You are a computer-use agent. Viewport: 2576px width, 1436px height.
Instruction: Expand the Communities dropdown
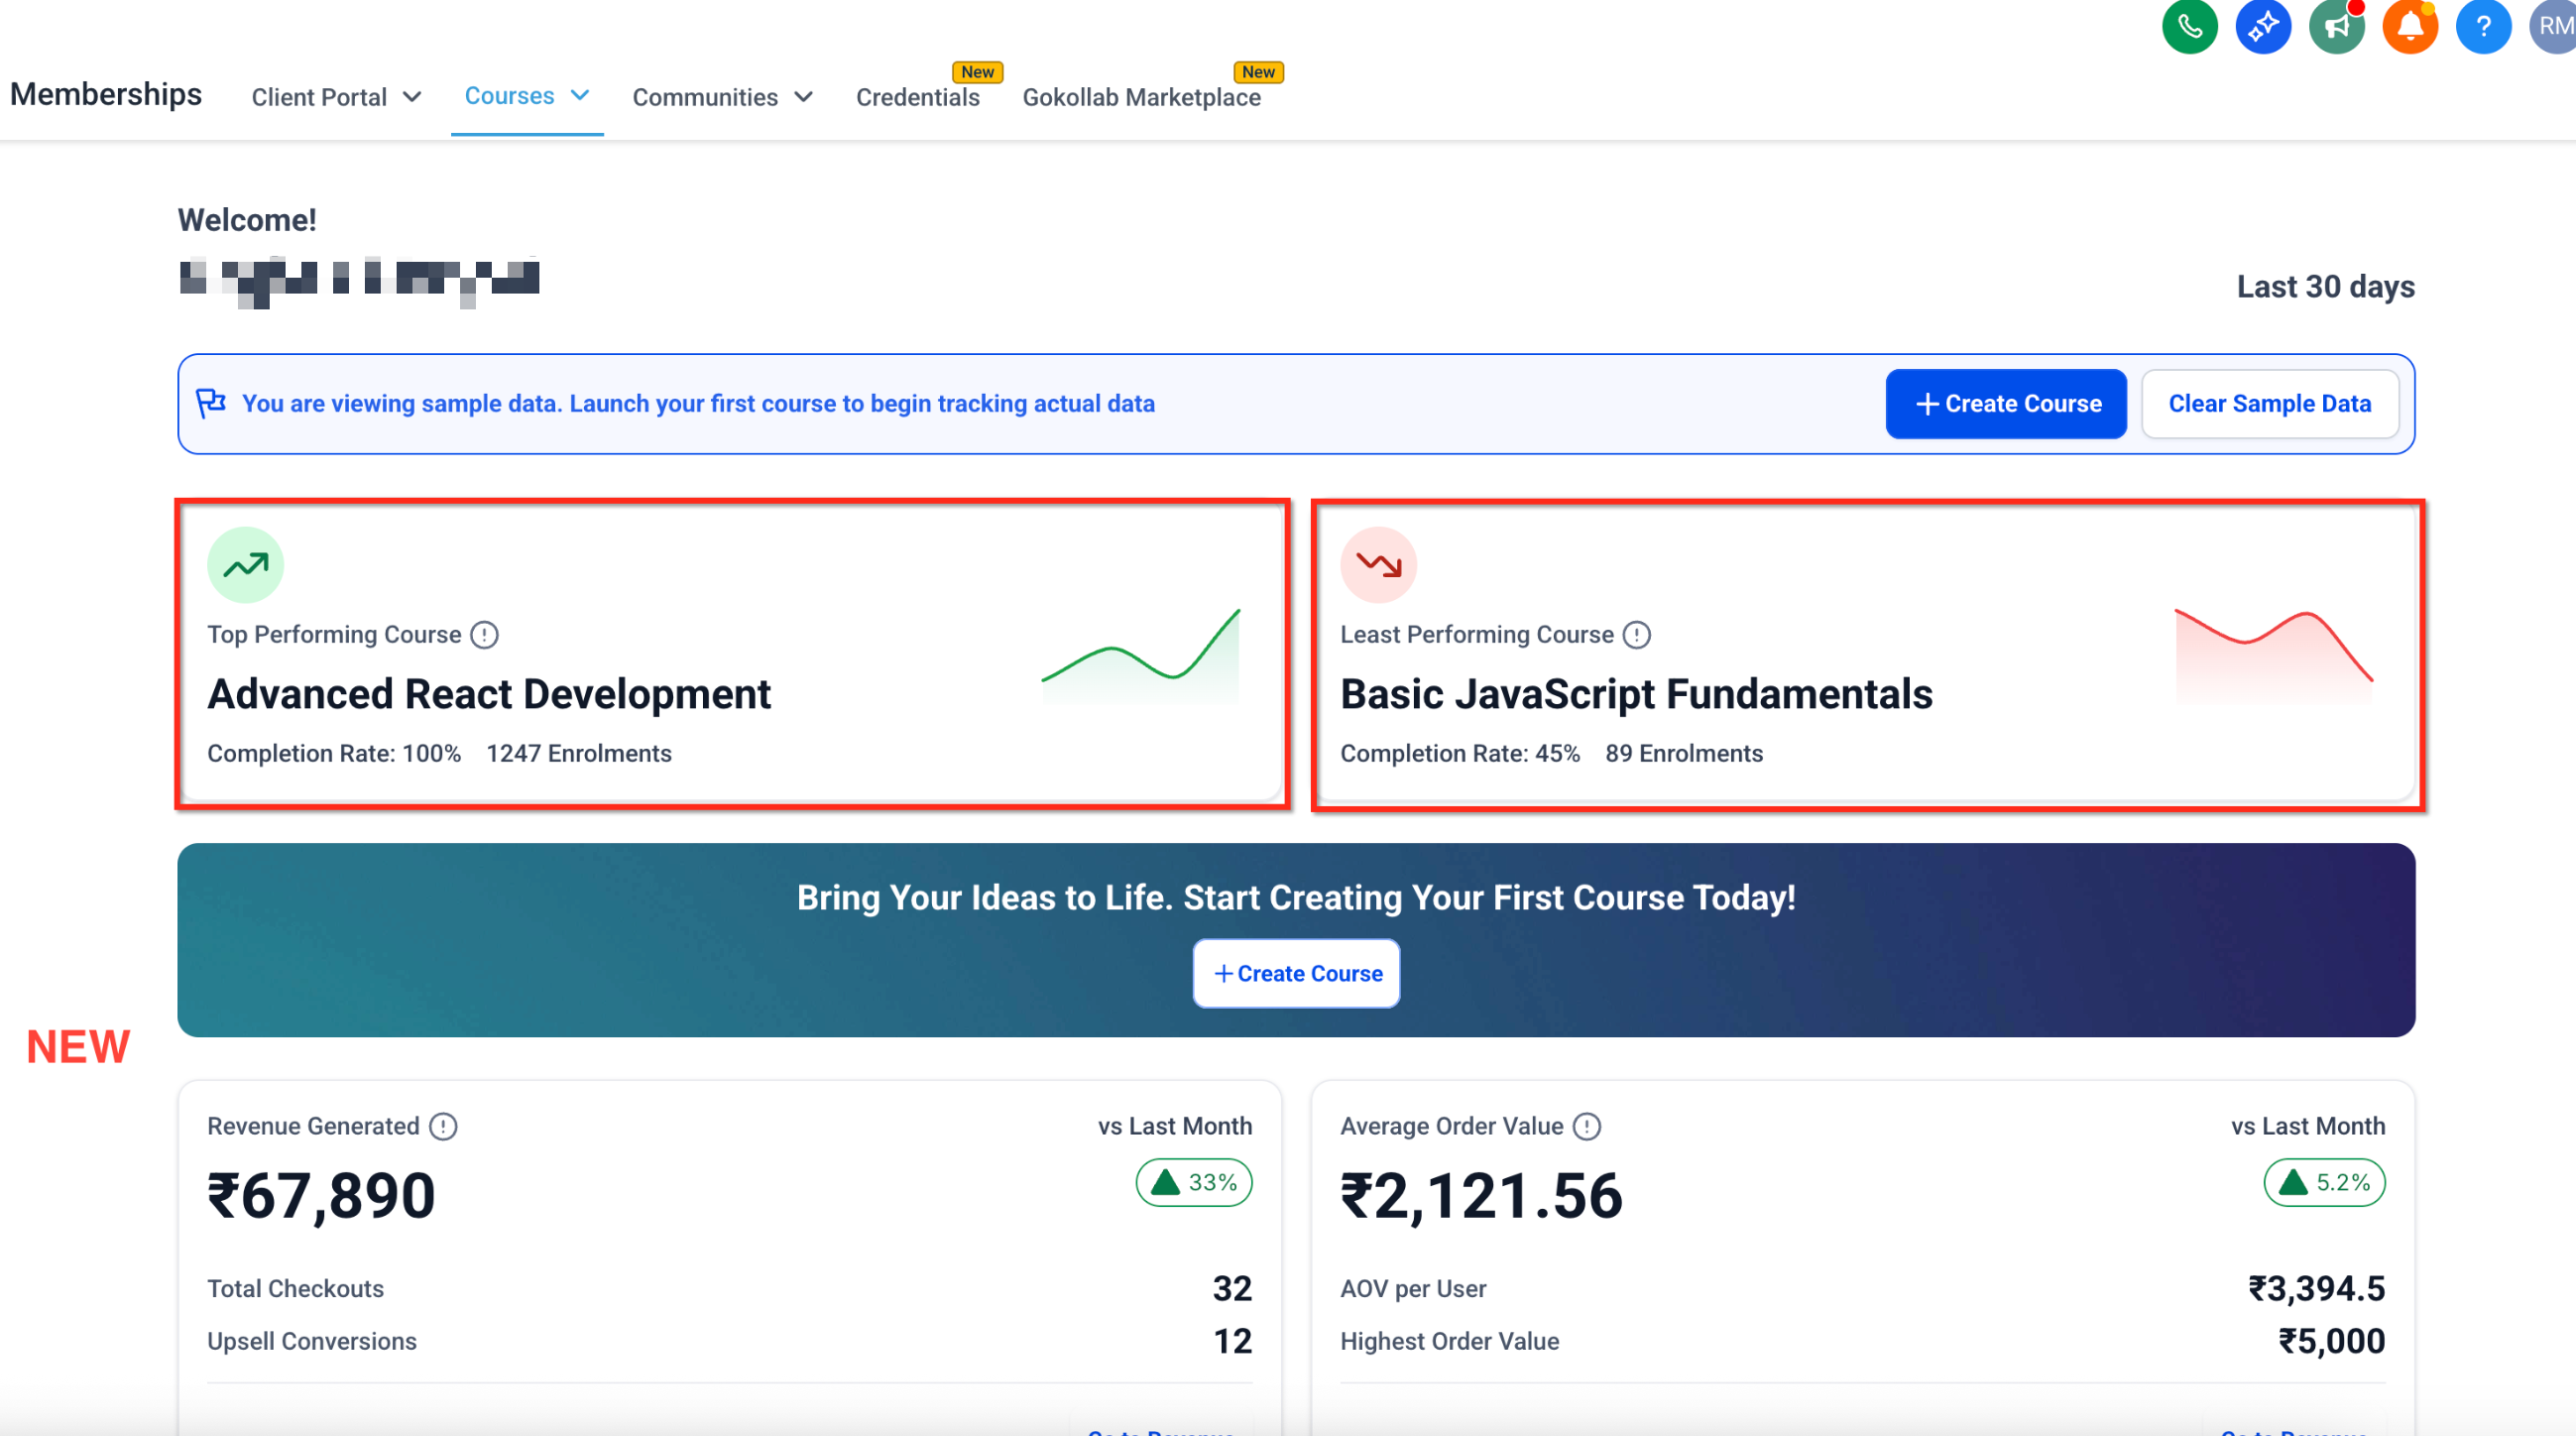point(722,97)
